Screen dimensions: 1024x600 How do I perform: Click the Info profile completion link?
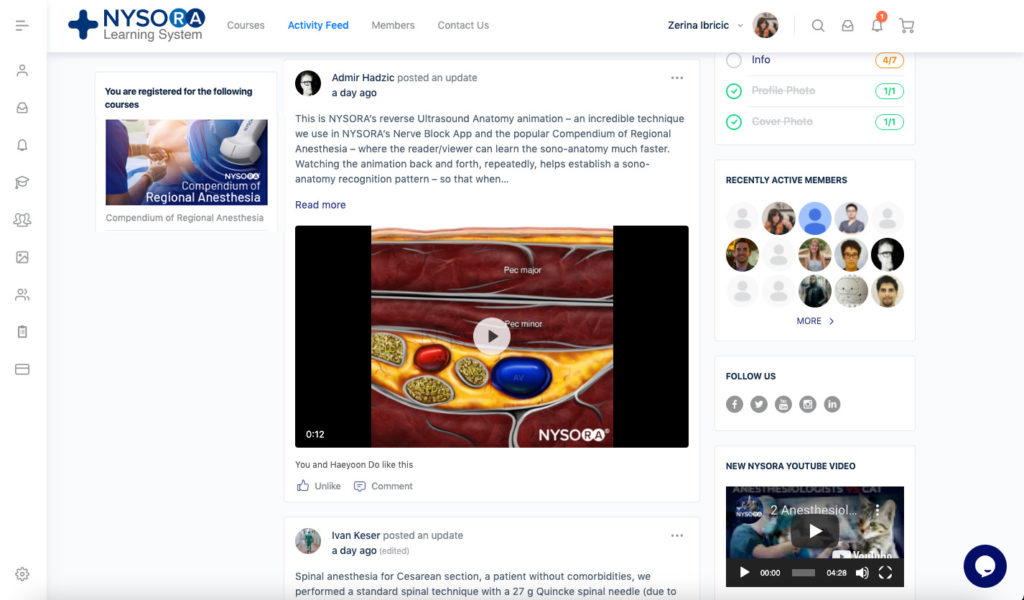click(x=761, y=59)
